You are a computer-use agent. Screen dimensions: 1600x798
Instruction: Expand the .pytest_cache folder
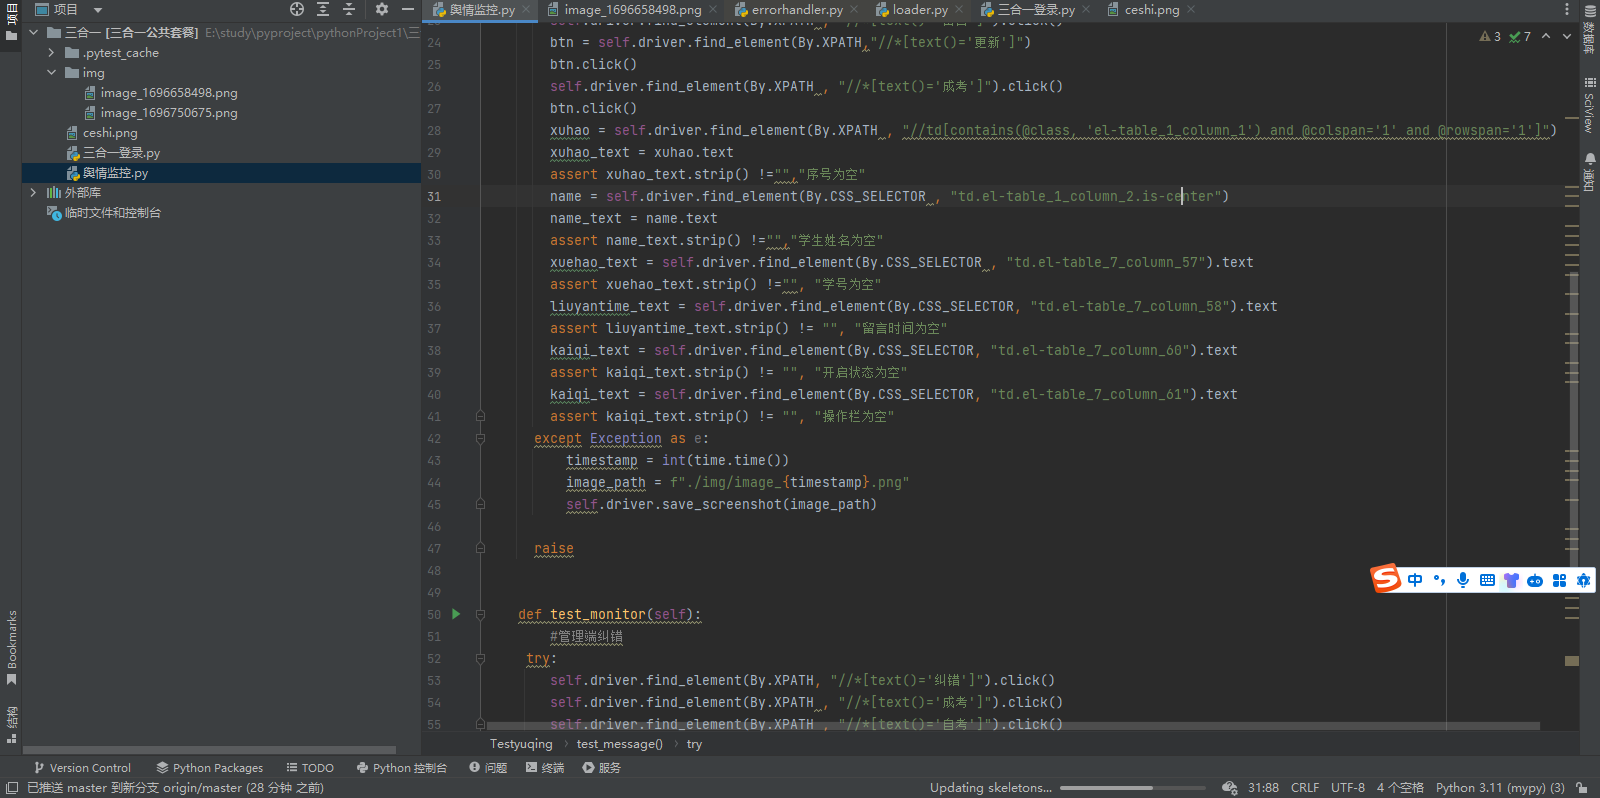coord(51,52)
